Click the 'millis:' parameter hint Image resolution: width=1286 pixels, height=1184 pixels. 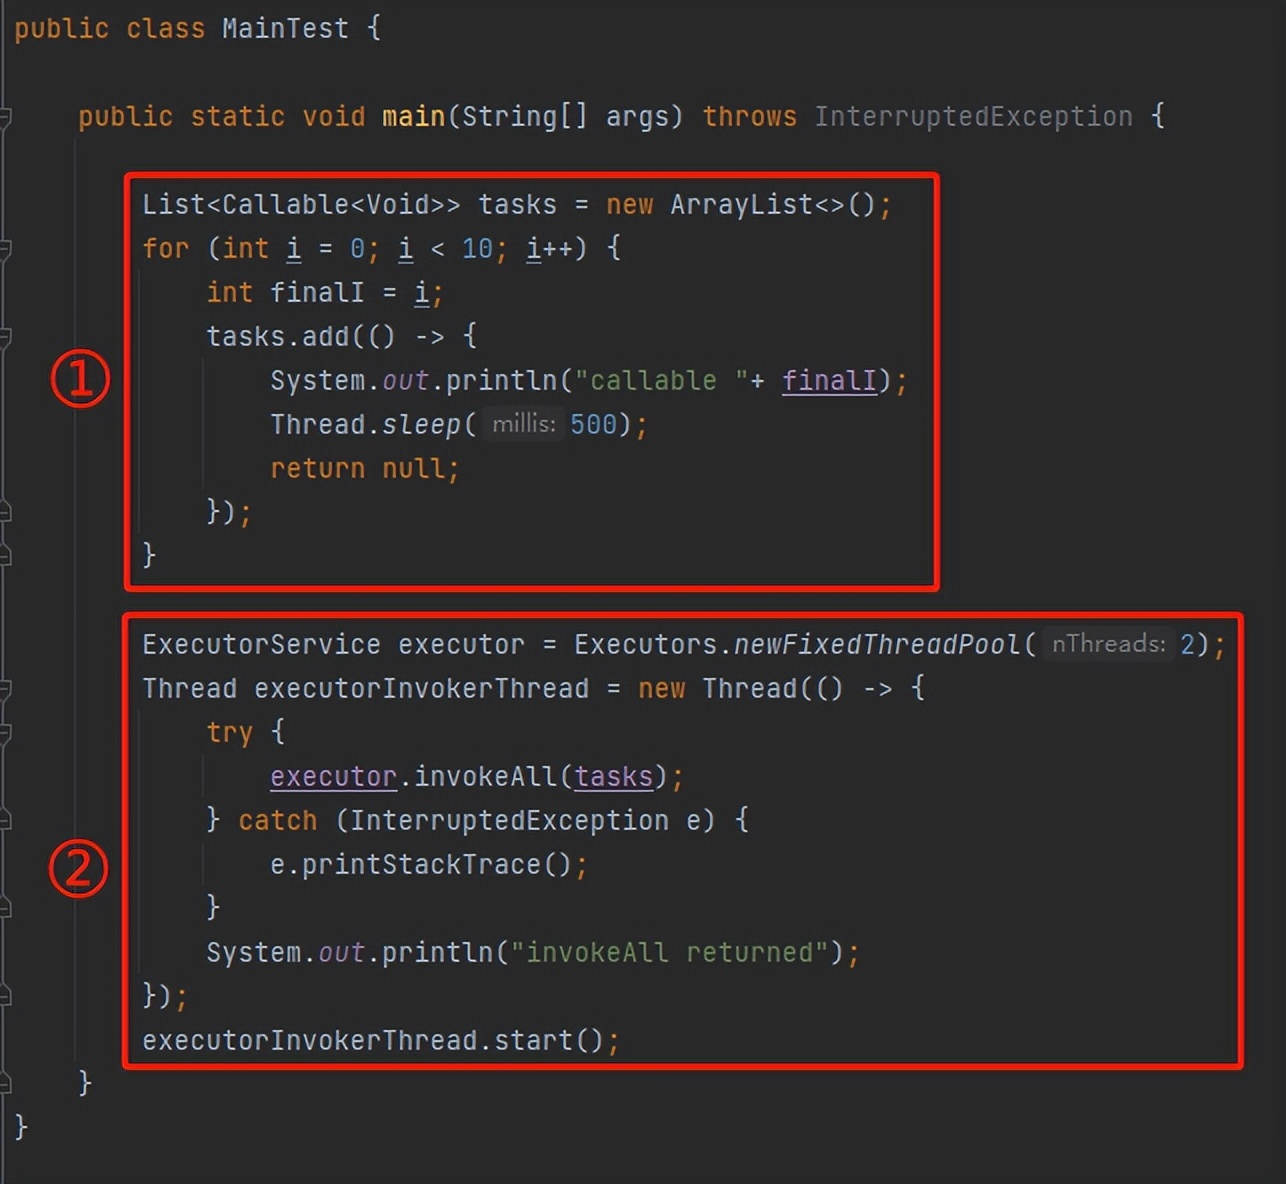[523, 424]
